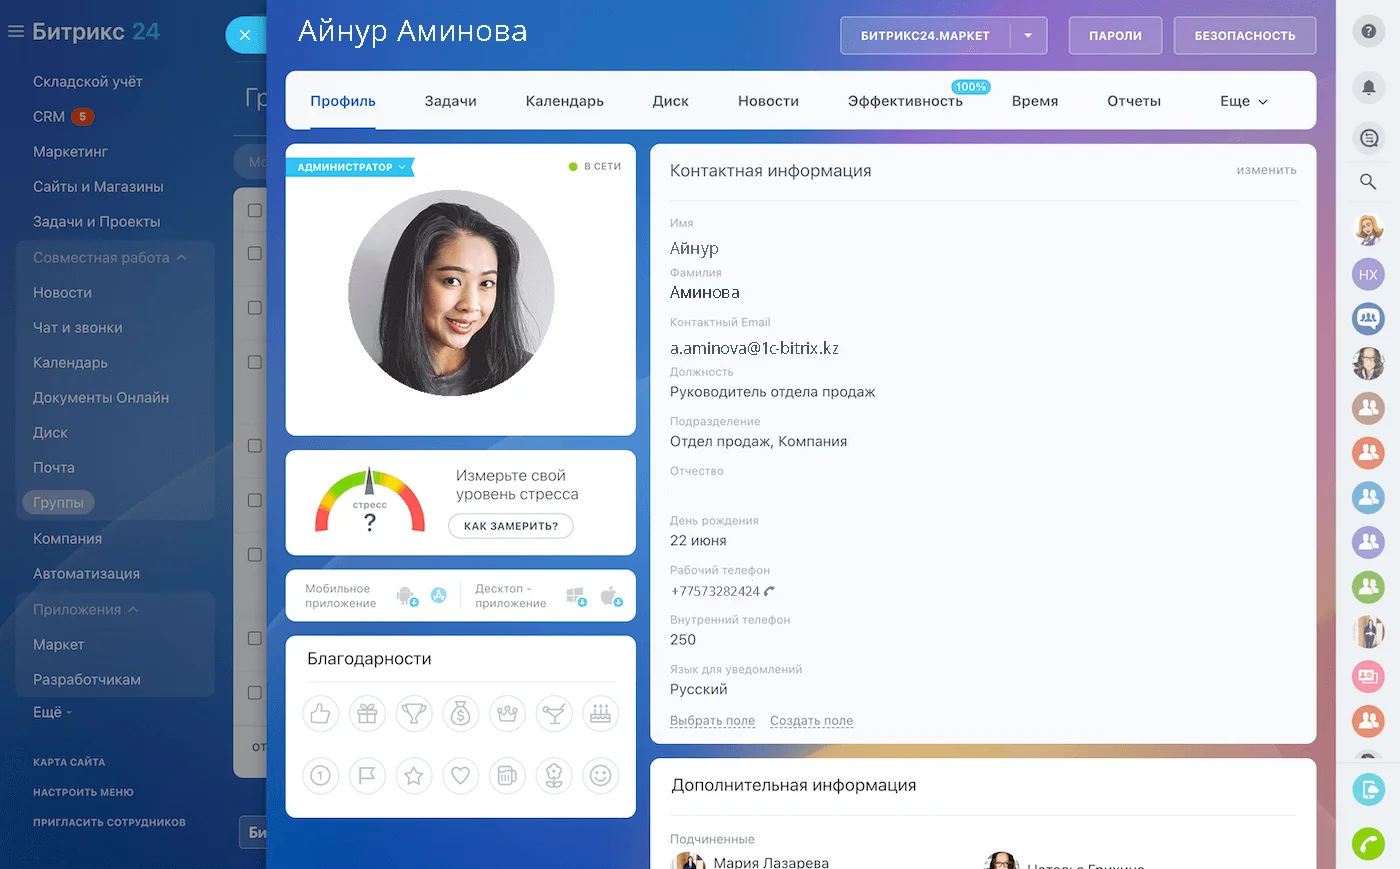Open the Календарь tab
Screen dimensions: 1400x869
[564, 101]
